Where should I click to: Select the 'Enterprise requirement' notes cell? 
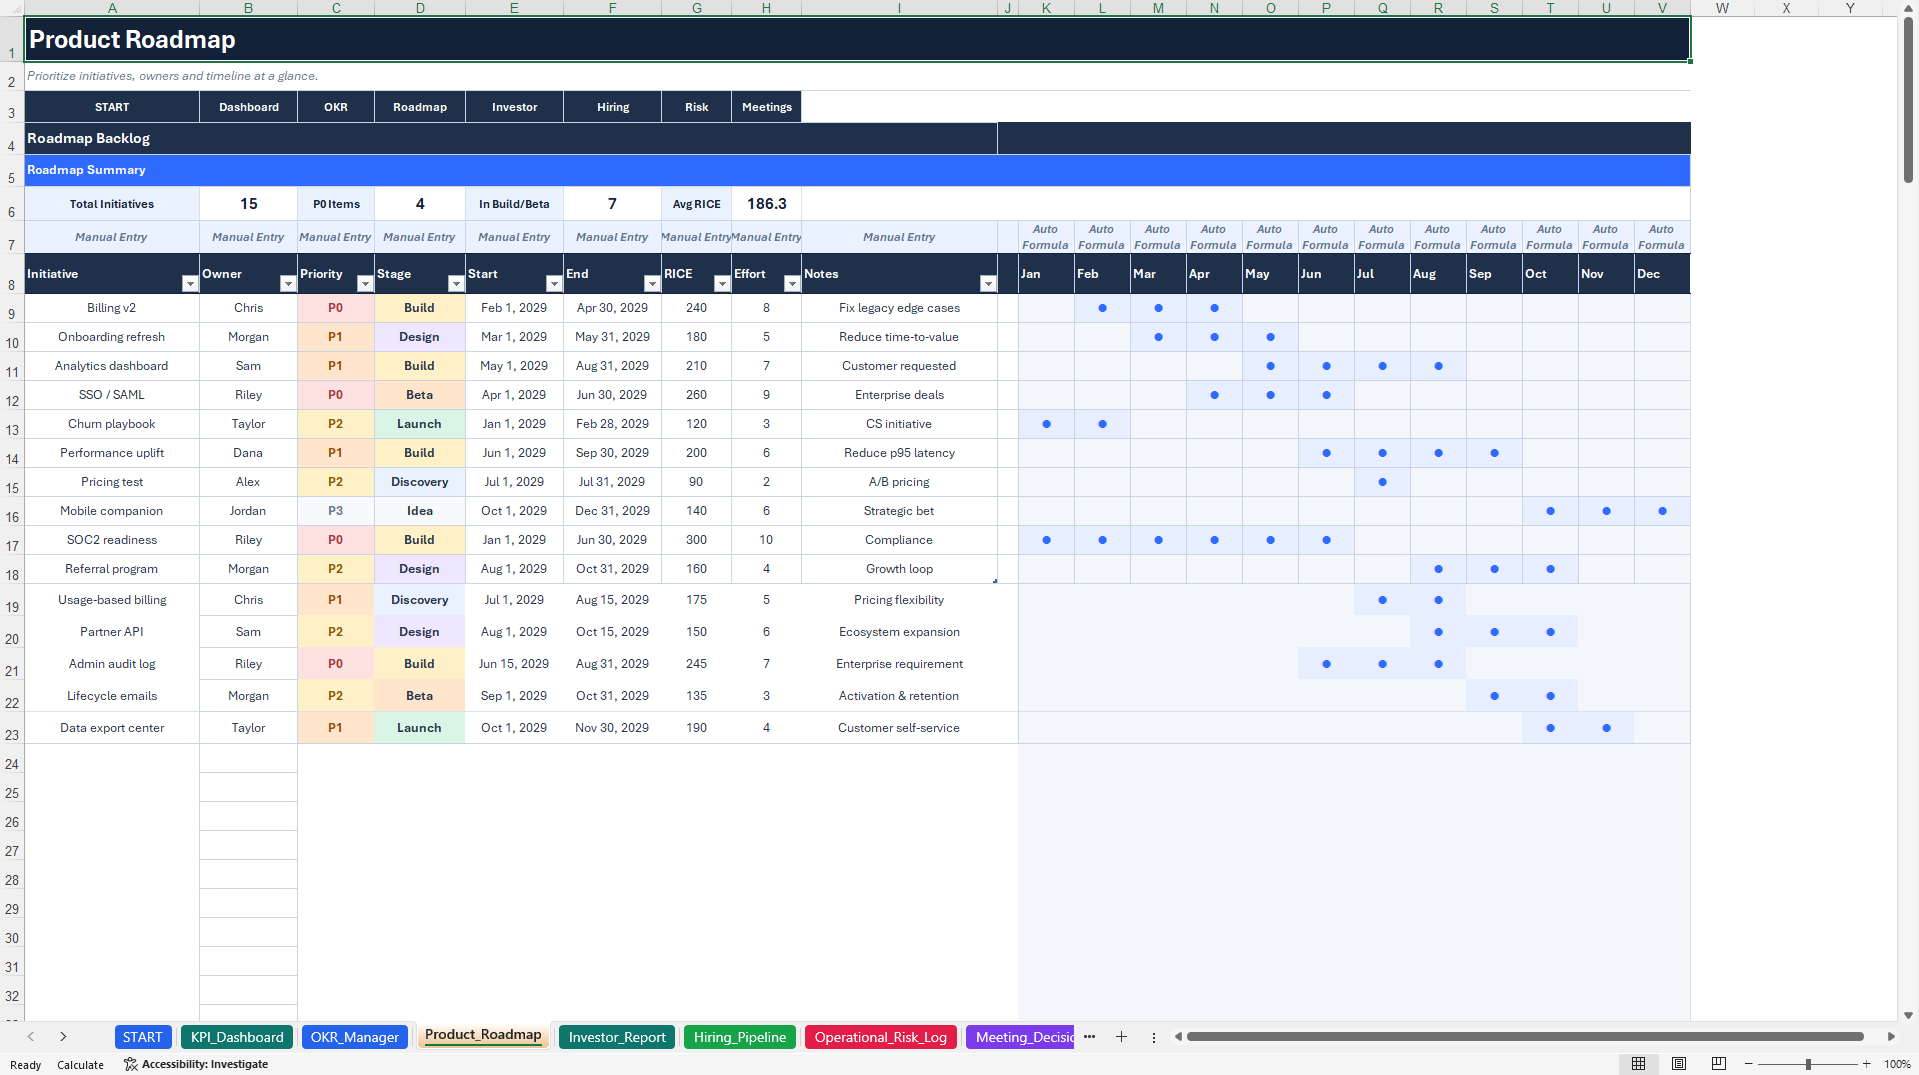[899, 664]
